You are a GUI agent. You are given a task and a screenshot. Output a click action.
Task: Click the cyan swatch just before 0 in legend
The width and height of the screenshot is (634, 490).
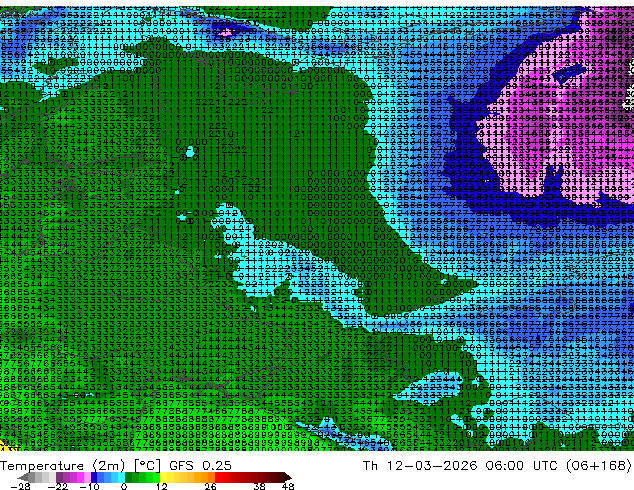(x=122, y=477)
